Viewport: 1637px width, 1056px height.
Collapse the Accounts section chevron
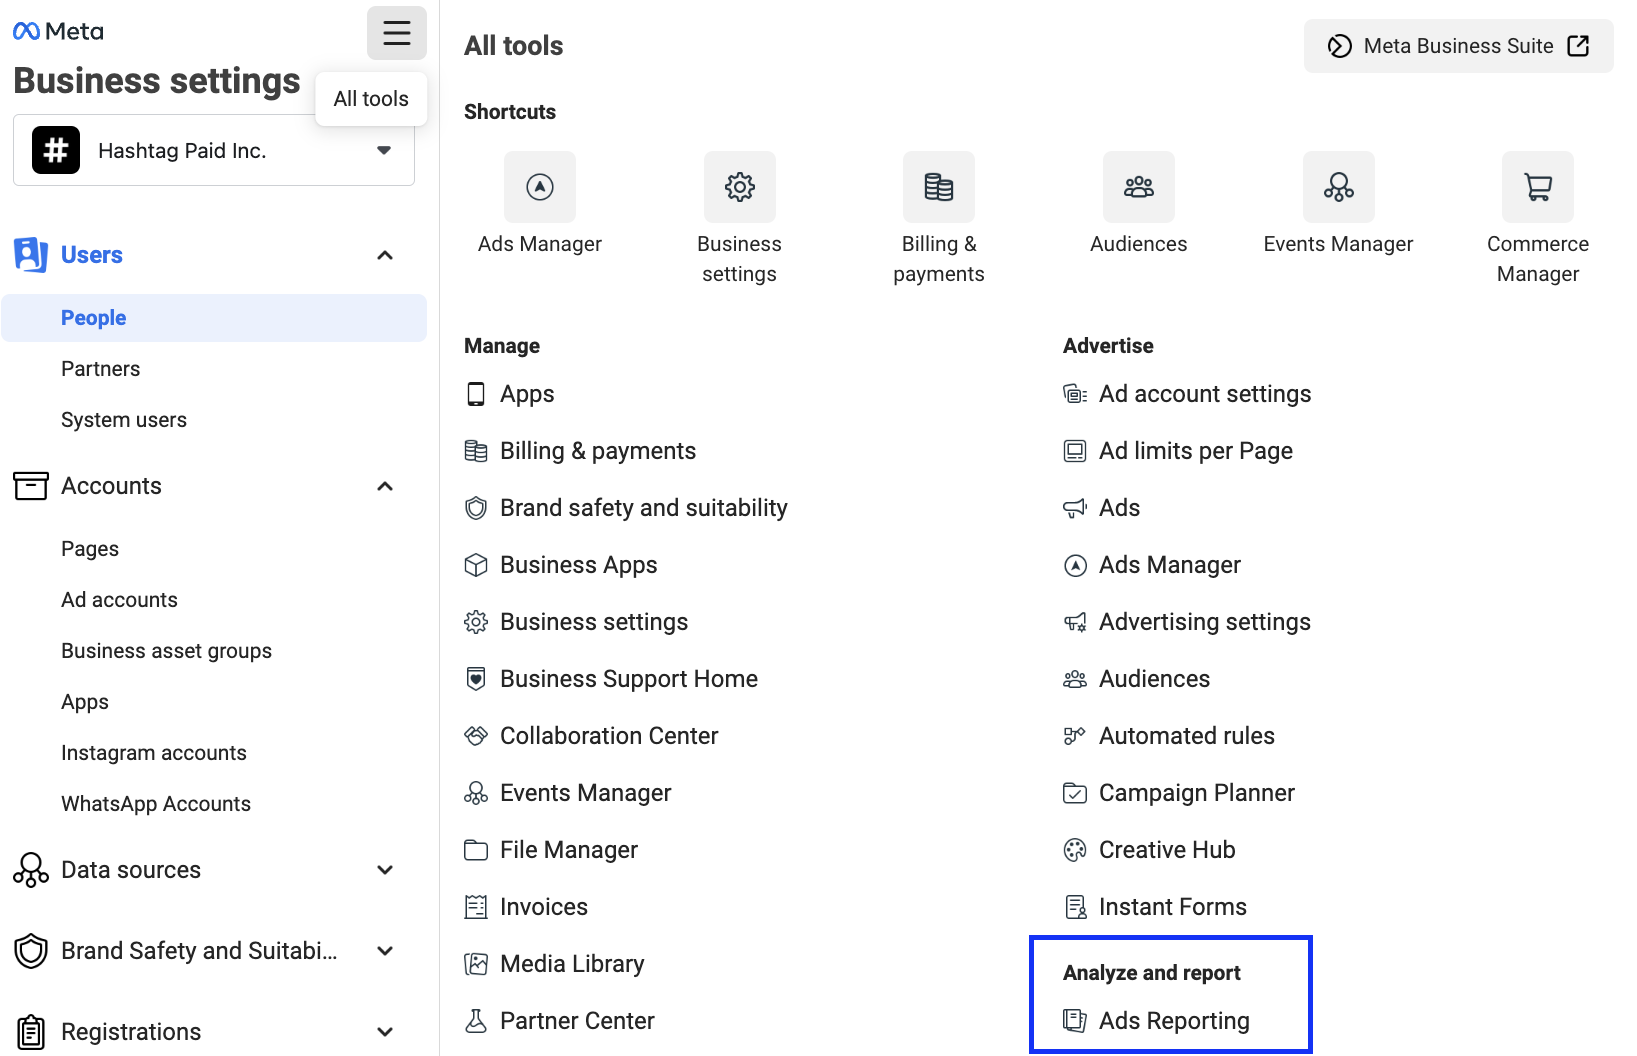(x=385, y=486)
